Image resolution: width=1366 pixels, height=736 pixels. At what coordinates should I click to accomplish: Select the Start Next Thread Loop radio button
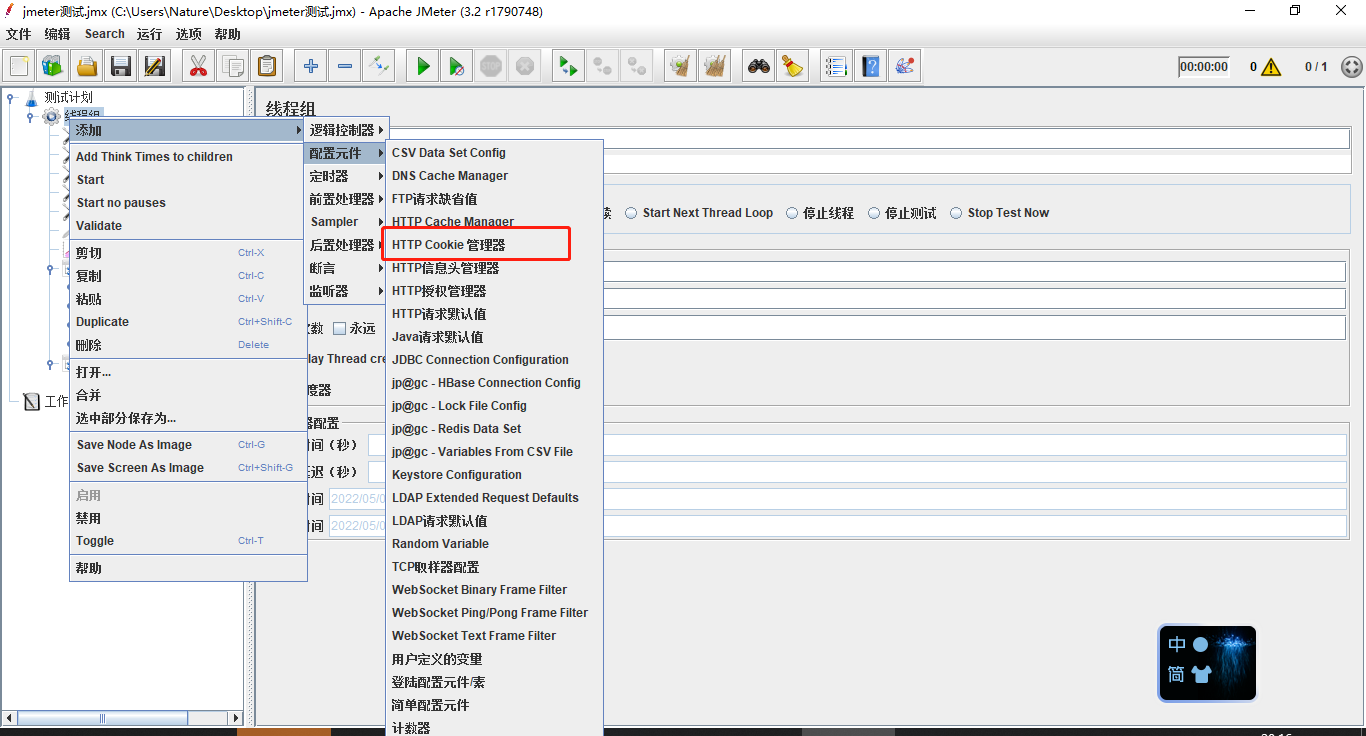click(631, 213)
